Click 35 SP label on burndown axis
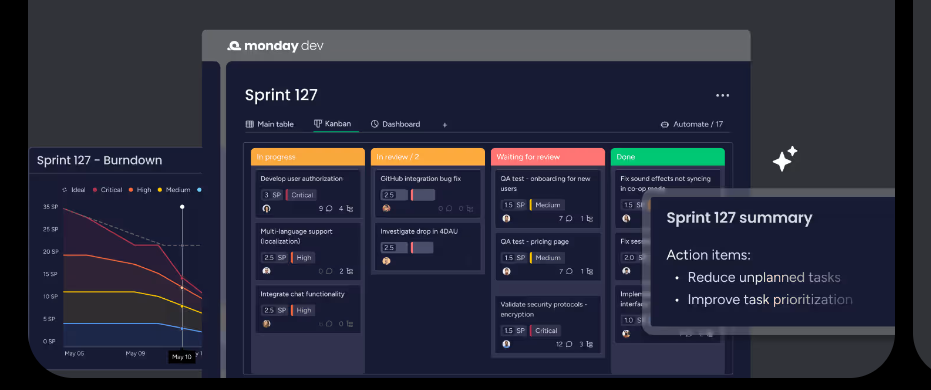Viewport: 931px width, 390px height. (50, 207)
